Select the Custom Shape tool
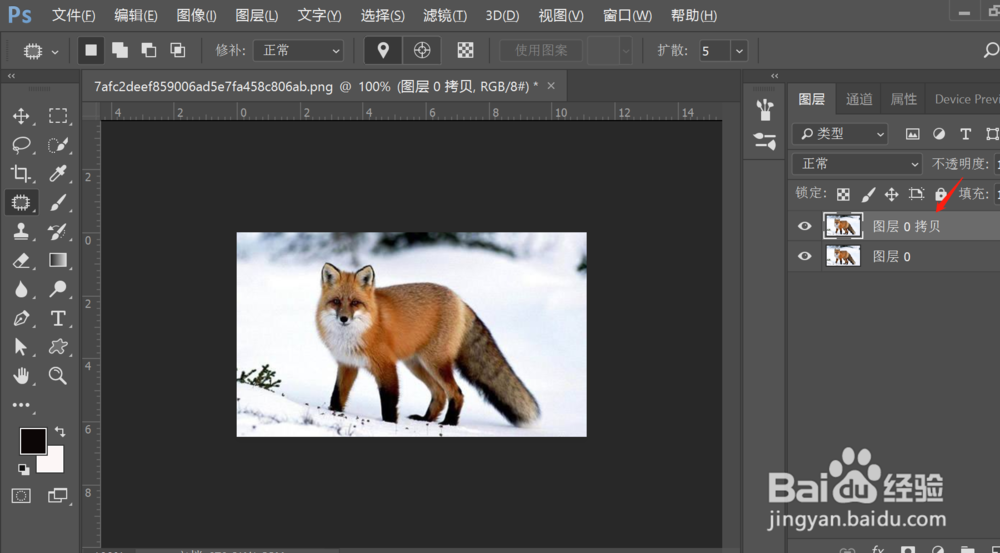Viewport: 1000px width, 553px height. coord(58,347)
